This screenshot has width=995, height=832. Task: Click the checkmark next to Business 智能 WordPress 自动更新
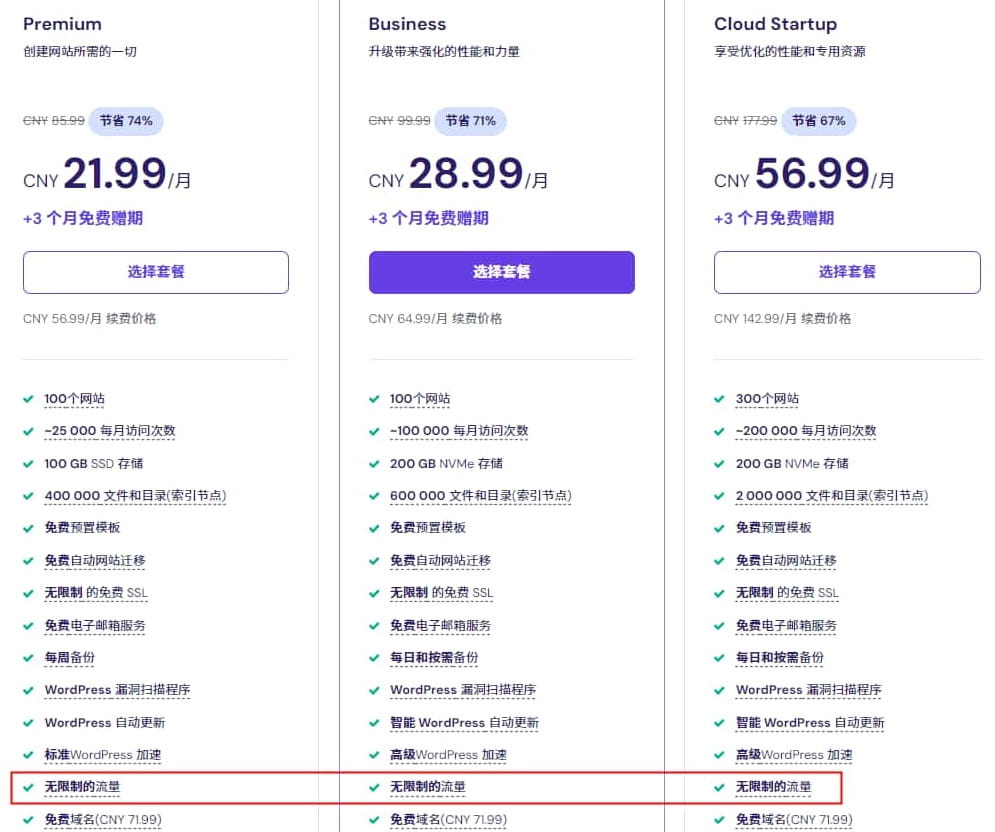point(374,723)
